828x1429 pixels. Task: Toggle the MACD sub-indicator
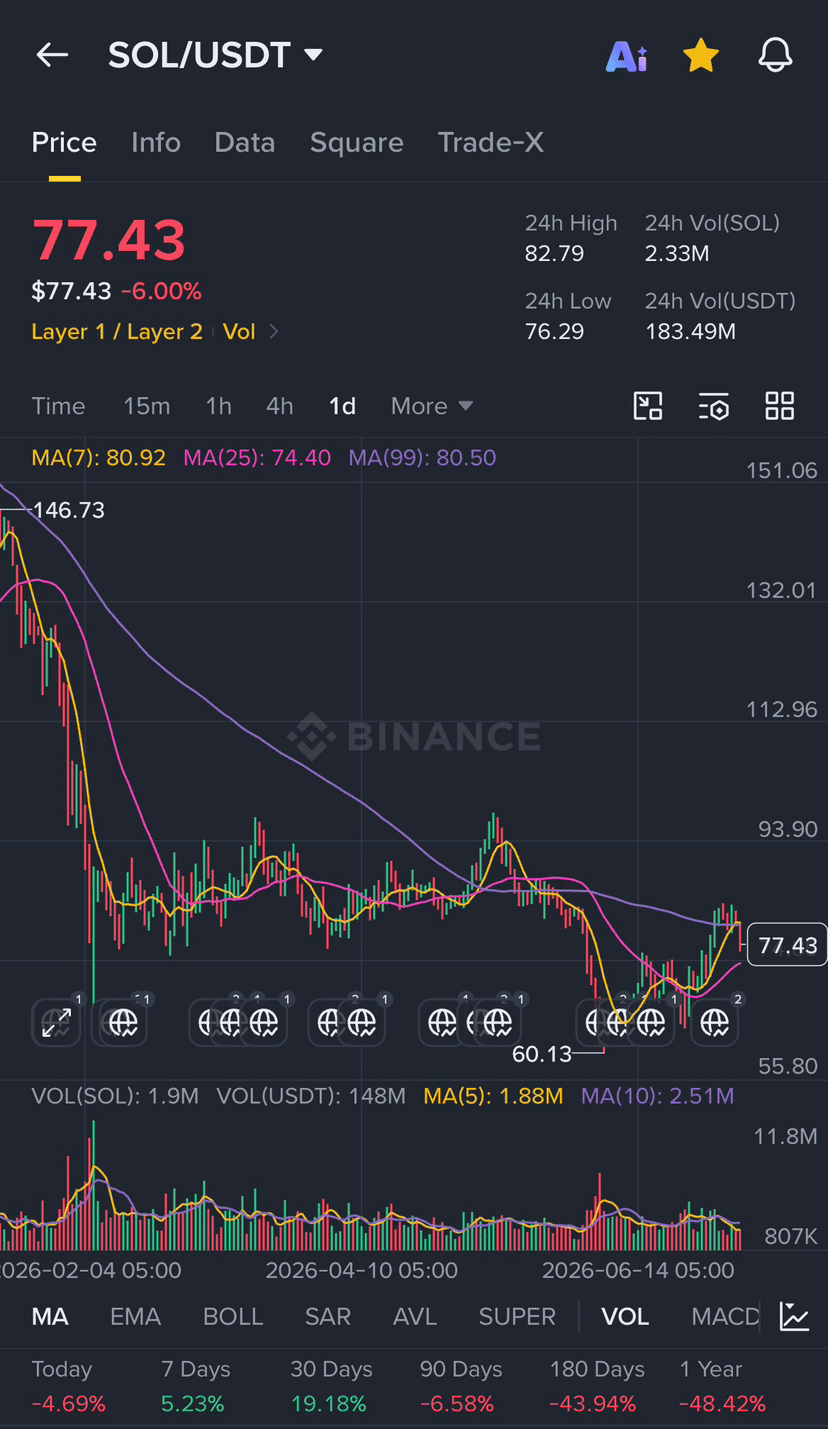pos(725,1316)
